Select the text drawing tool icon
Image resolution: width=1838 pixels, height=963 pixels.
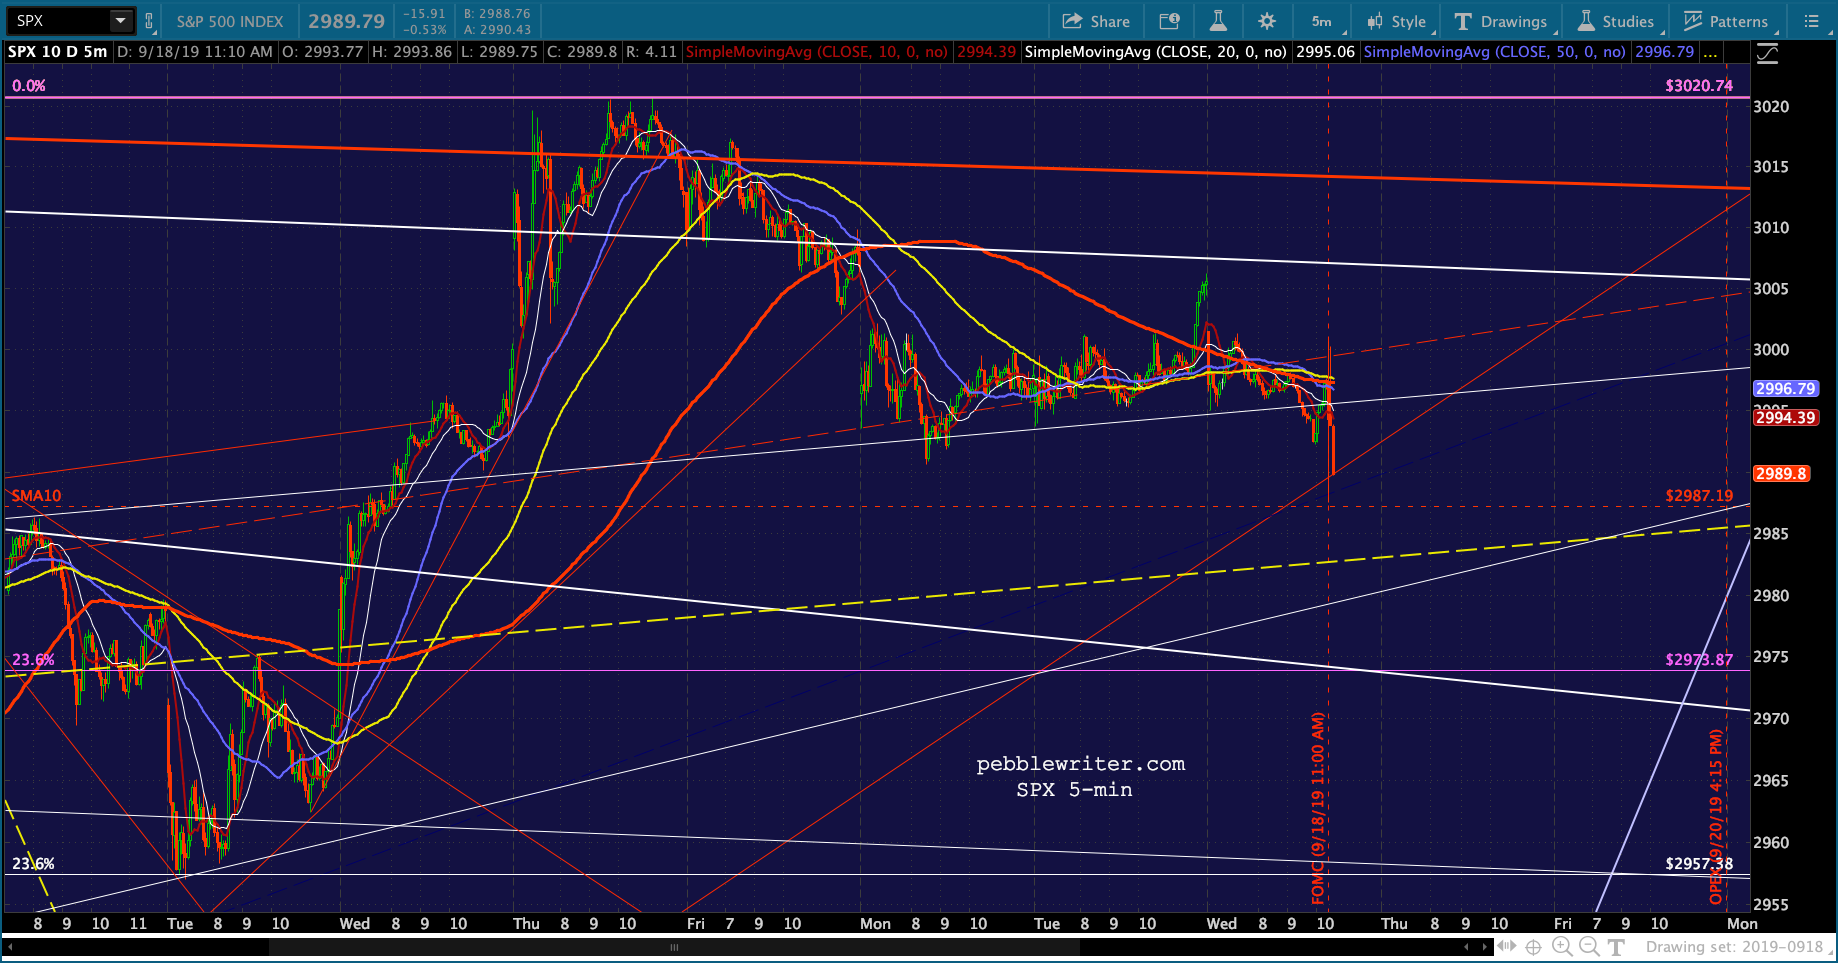pos(1616,946)
